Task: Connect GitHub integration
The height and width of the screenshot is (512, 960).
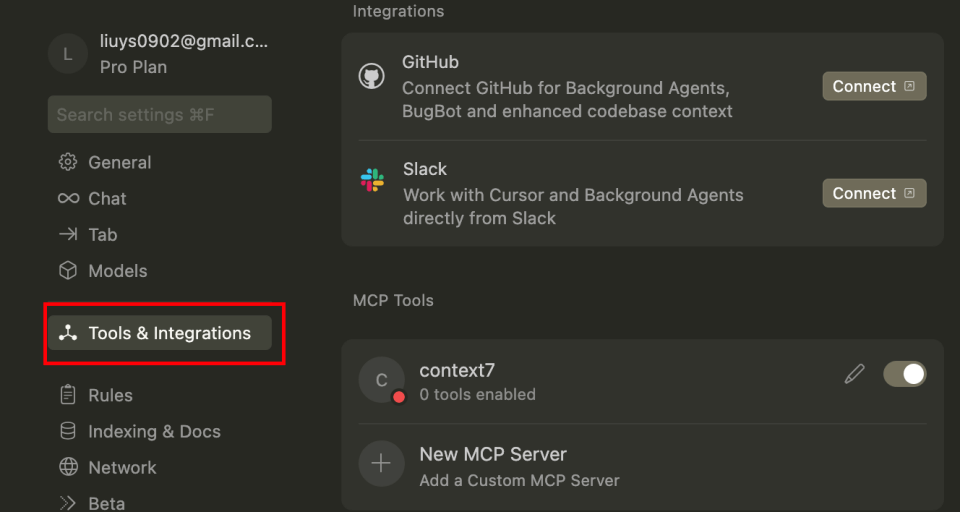Action: click(874, 86)
